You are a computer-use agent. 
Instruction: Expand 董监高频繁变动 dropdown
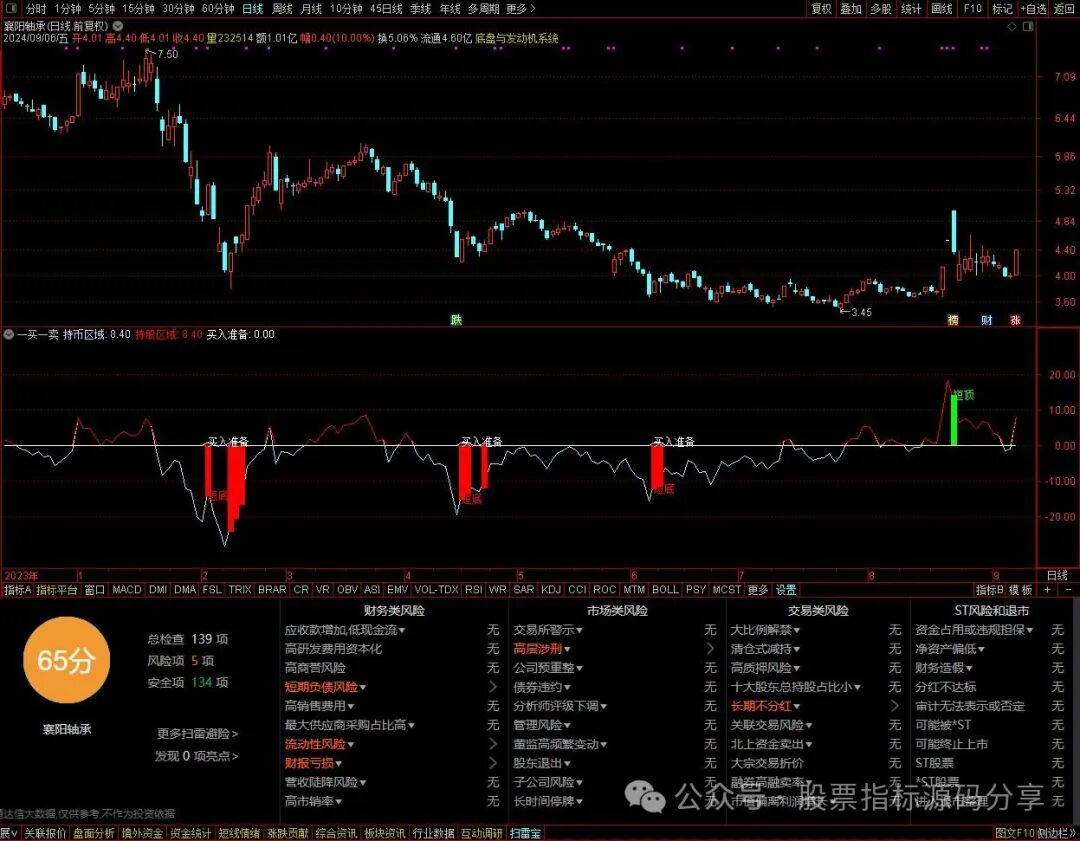click(560, 744)
